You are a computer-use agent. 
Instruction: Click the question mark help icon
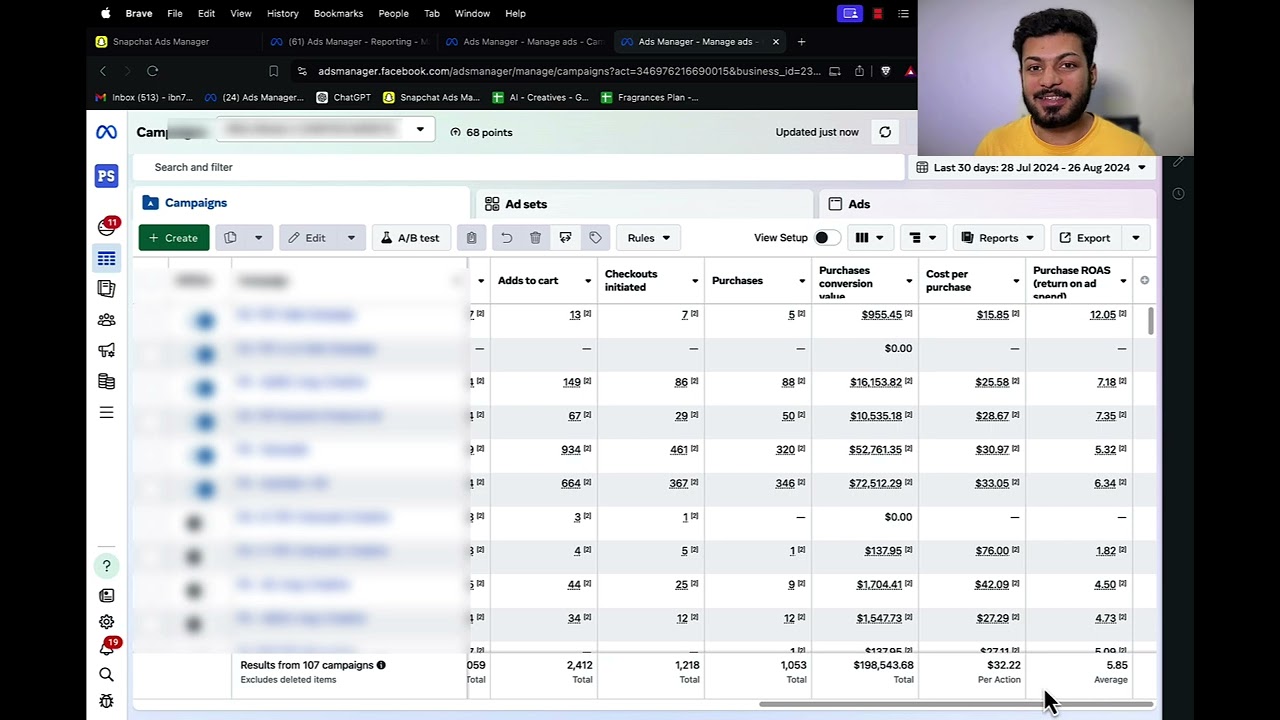(x=106, y=566)
